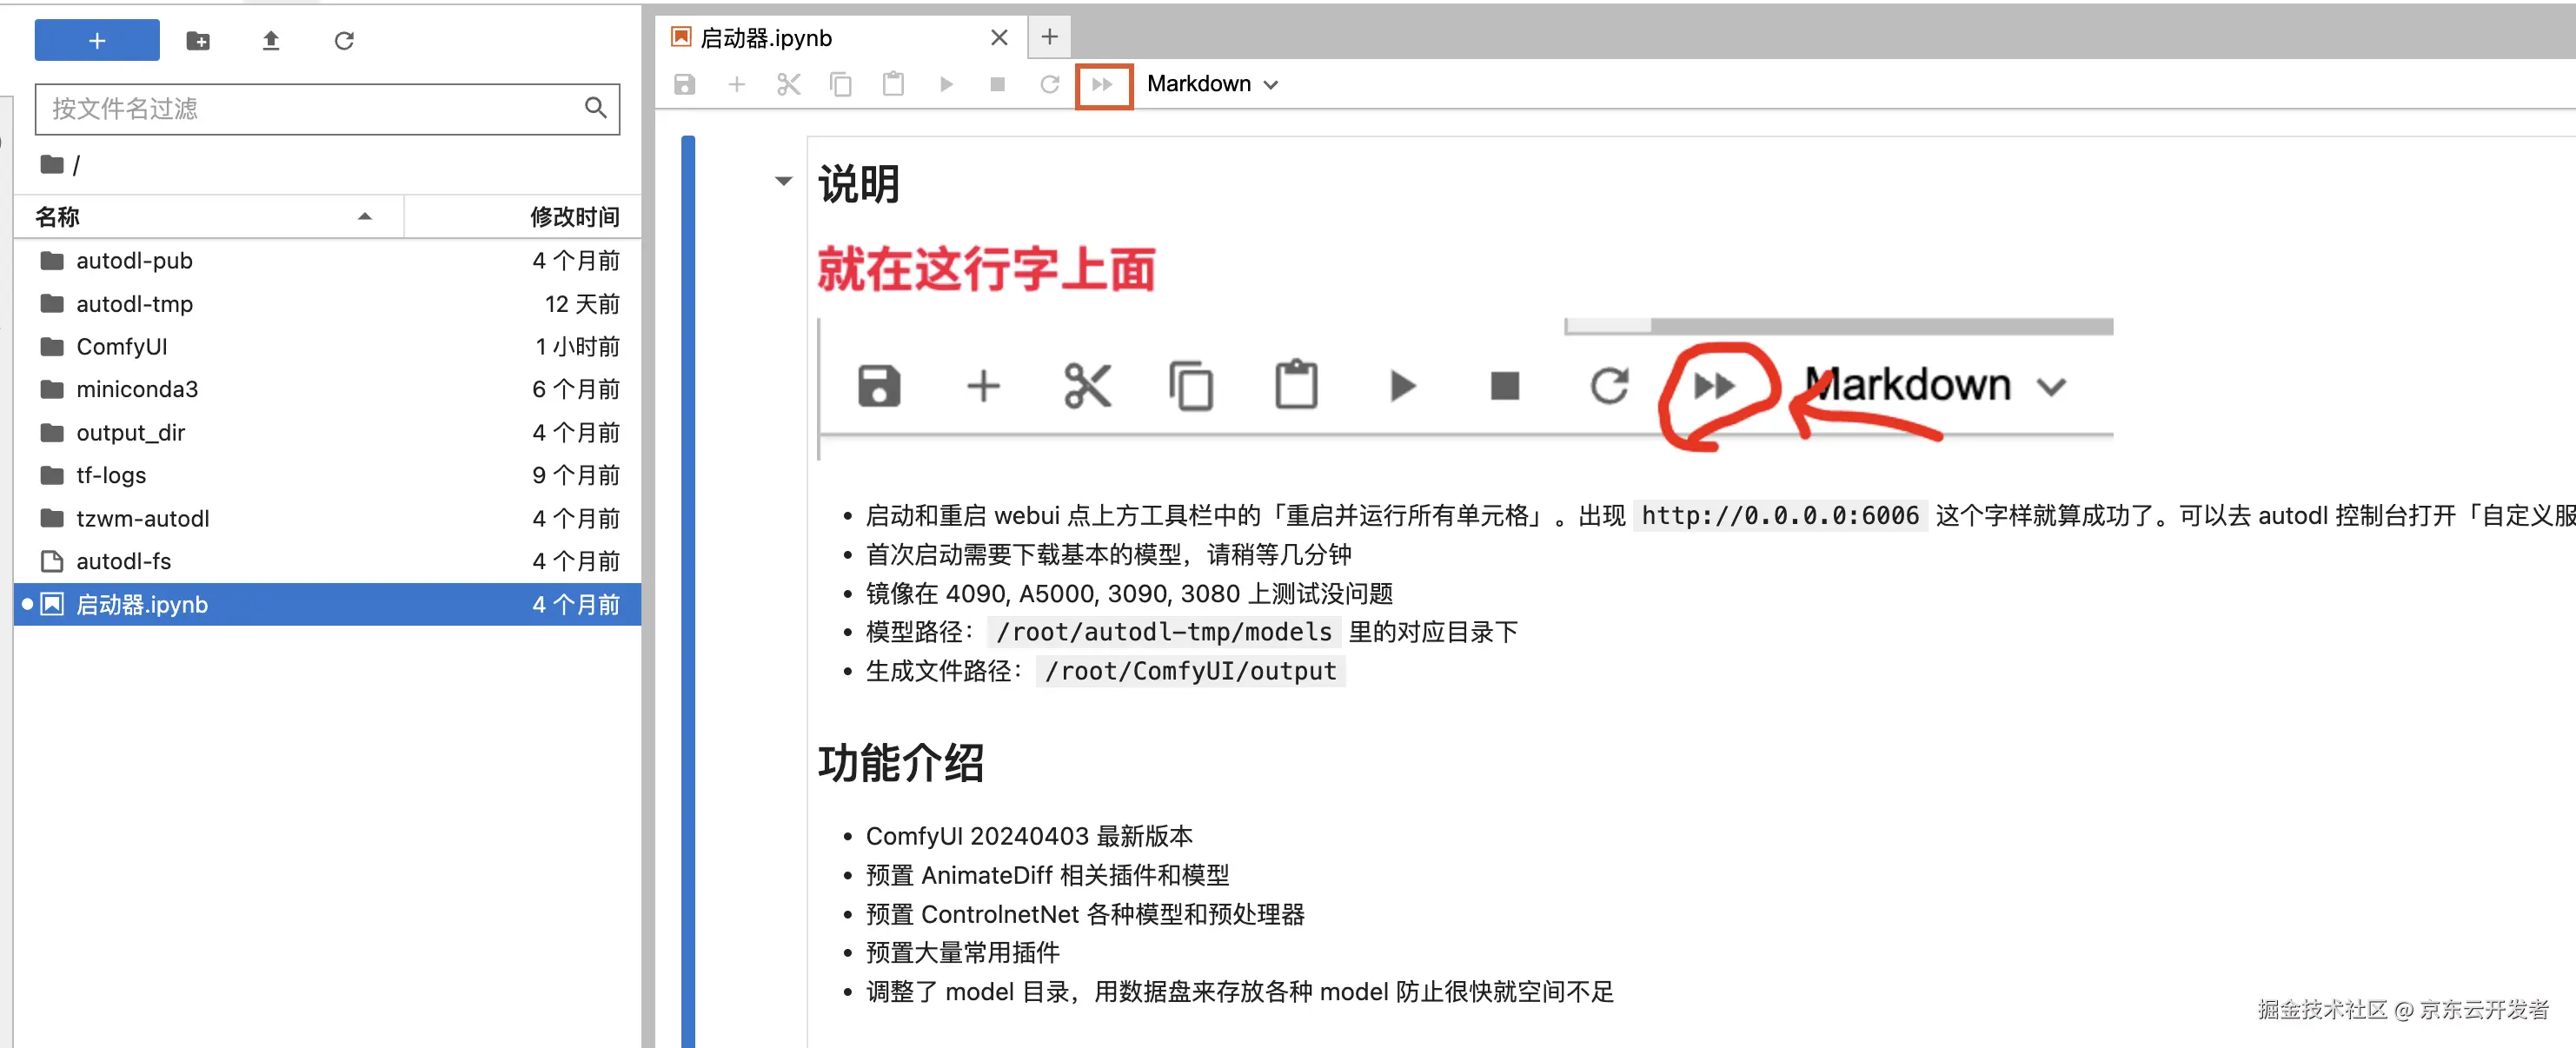Paste cell from clipboard

[x=893, y=85]
